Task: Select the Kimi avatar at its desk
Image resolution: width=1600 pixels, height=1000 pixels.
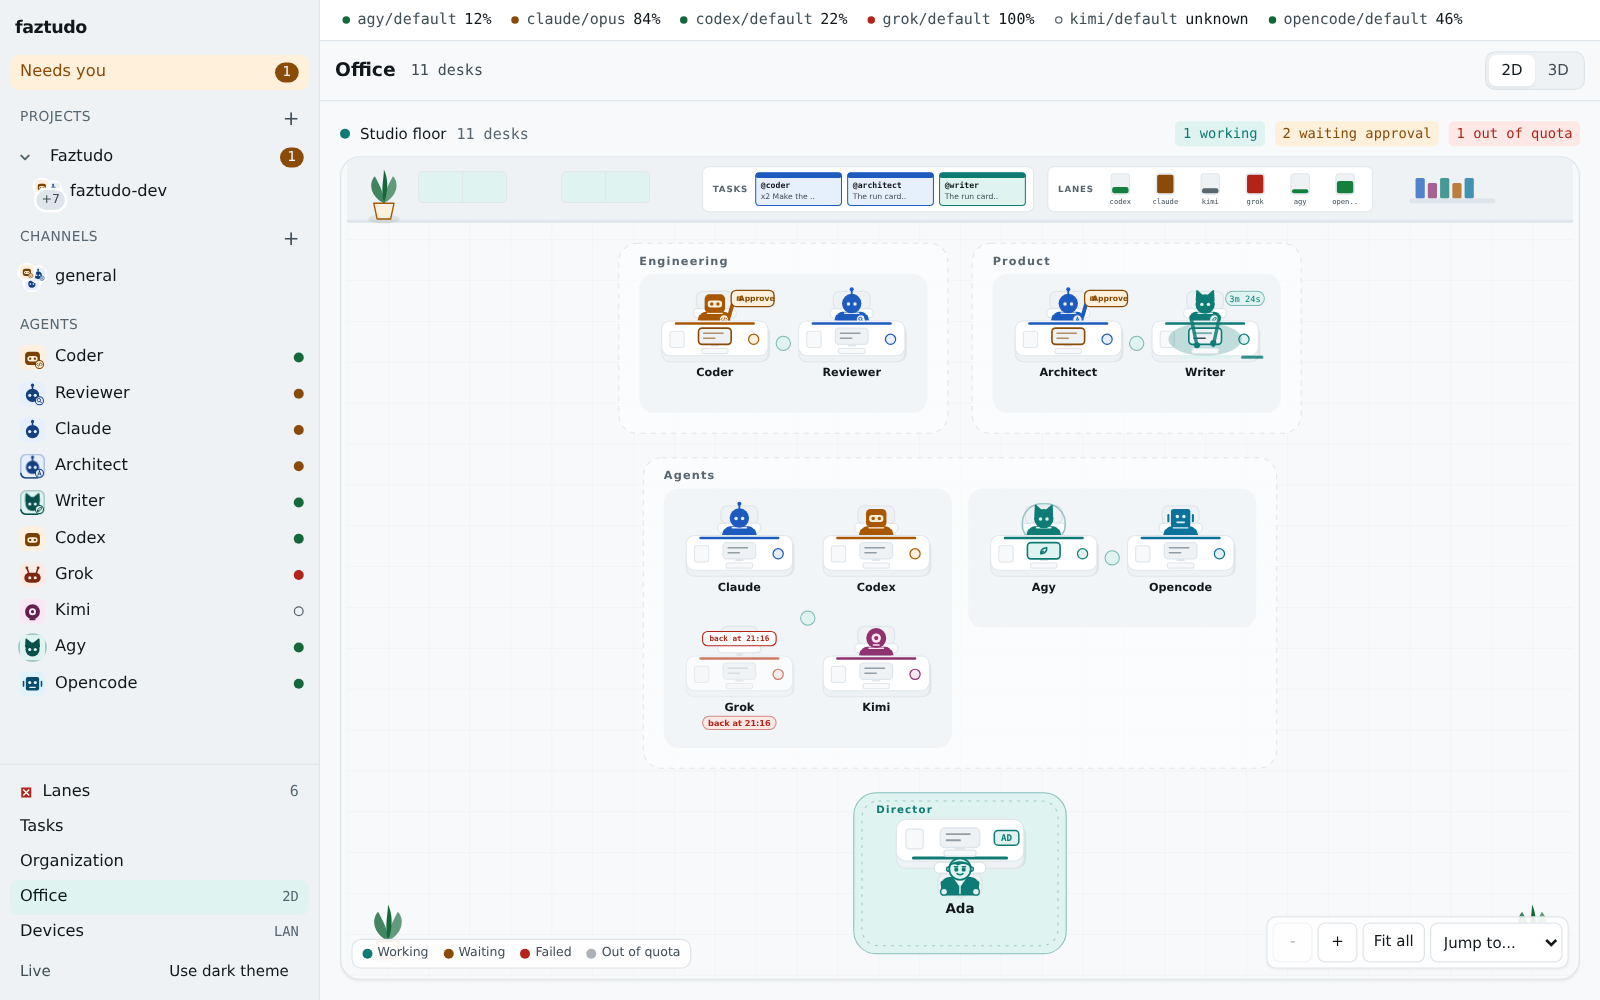Action: click(x=876, y=640)
